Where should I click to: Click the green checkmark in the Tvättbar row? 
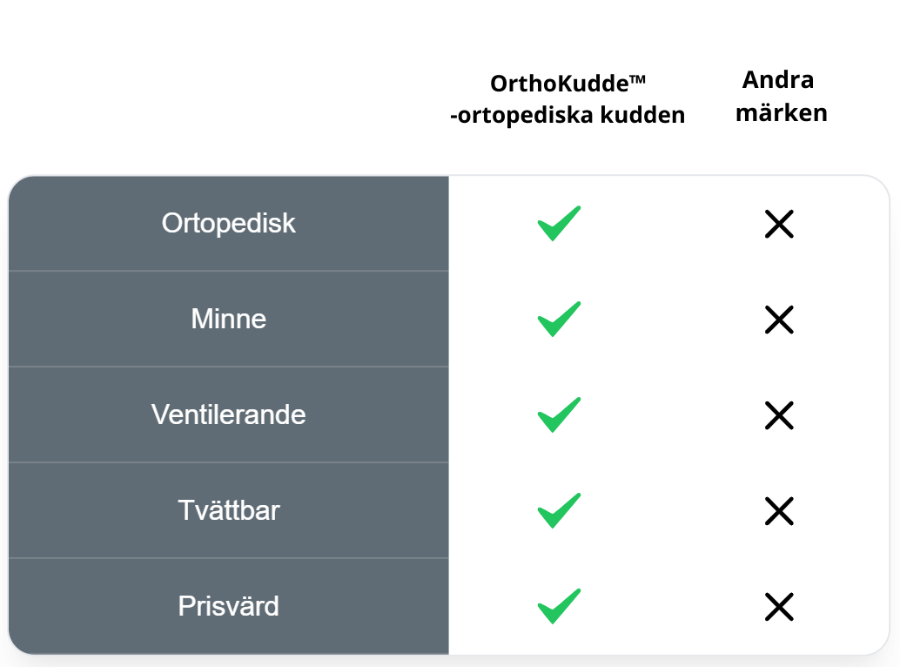point(559,510)
